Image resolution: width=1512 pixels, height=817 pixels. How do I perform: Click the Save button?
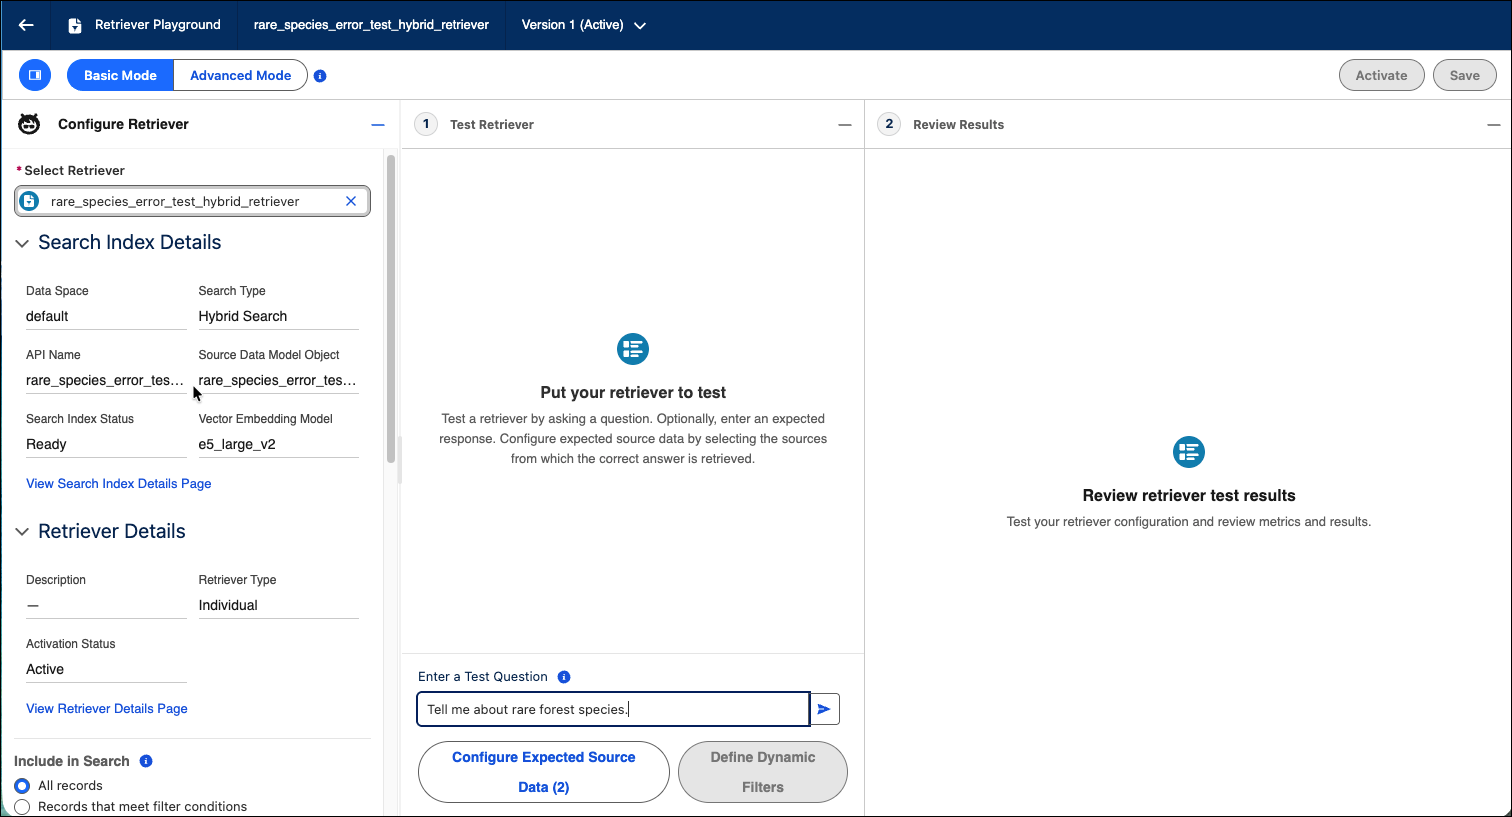(x=1464, y=75)
